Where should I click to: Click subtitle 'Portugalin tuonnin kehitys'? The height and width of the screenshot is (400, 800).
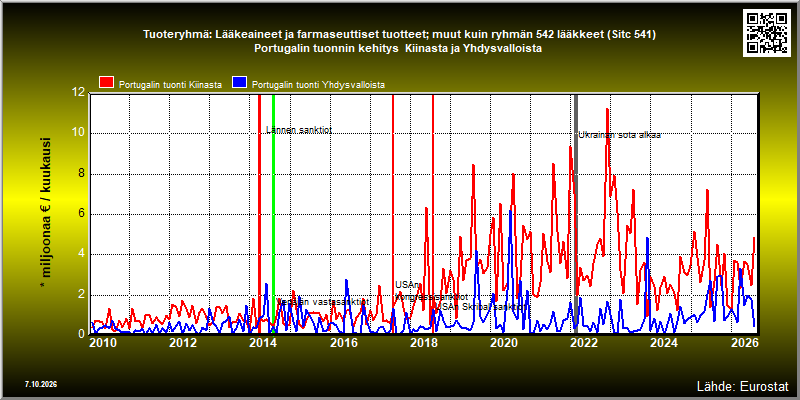coord(398,49)
